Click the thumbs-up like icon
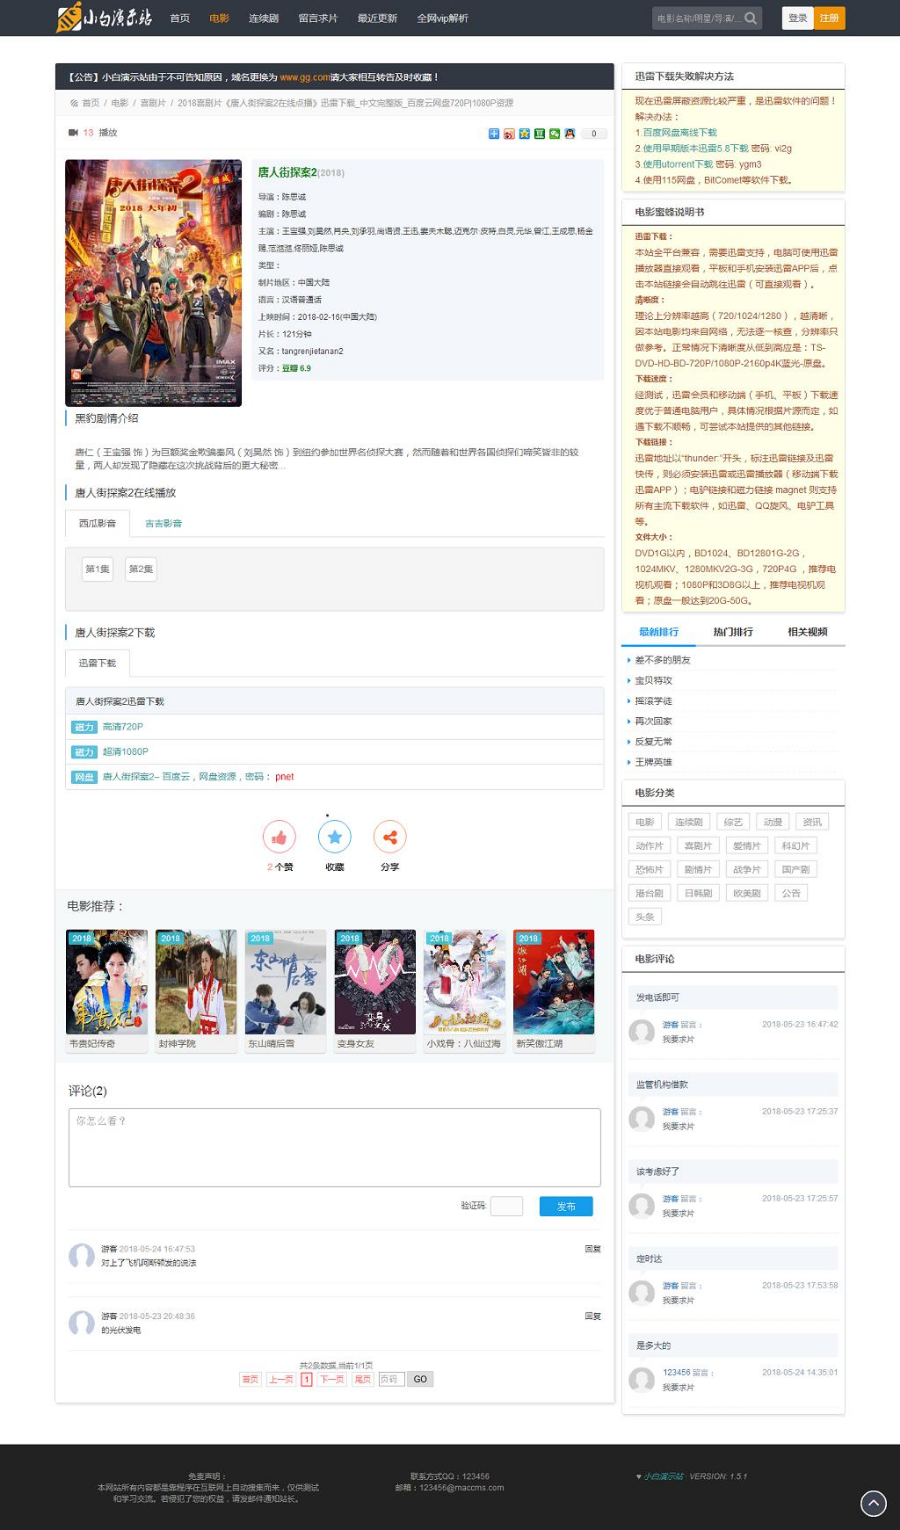Viewport: 900px width, 1530px height. click(x=279, y=837)
